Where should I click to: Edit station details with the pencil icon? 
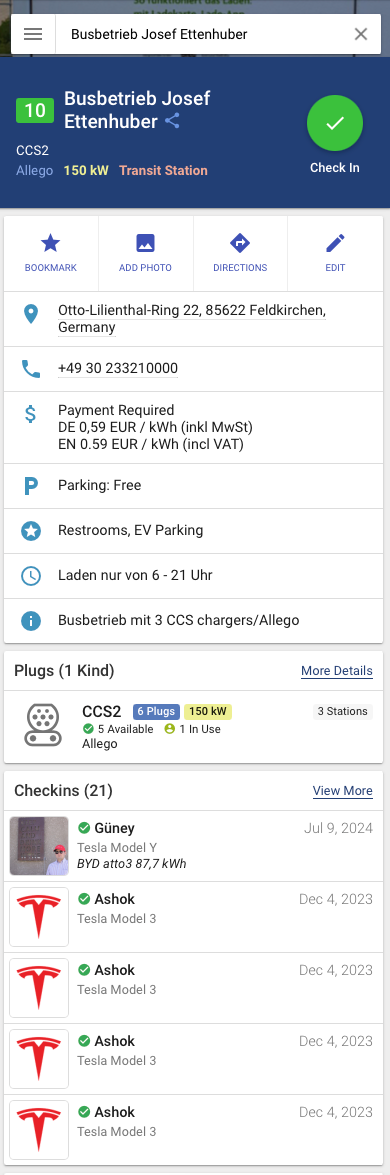pos(334,243)
